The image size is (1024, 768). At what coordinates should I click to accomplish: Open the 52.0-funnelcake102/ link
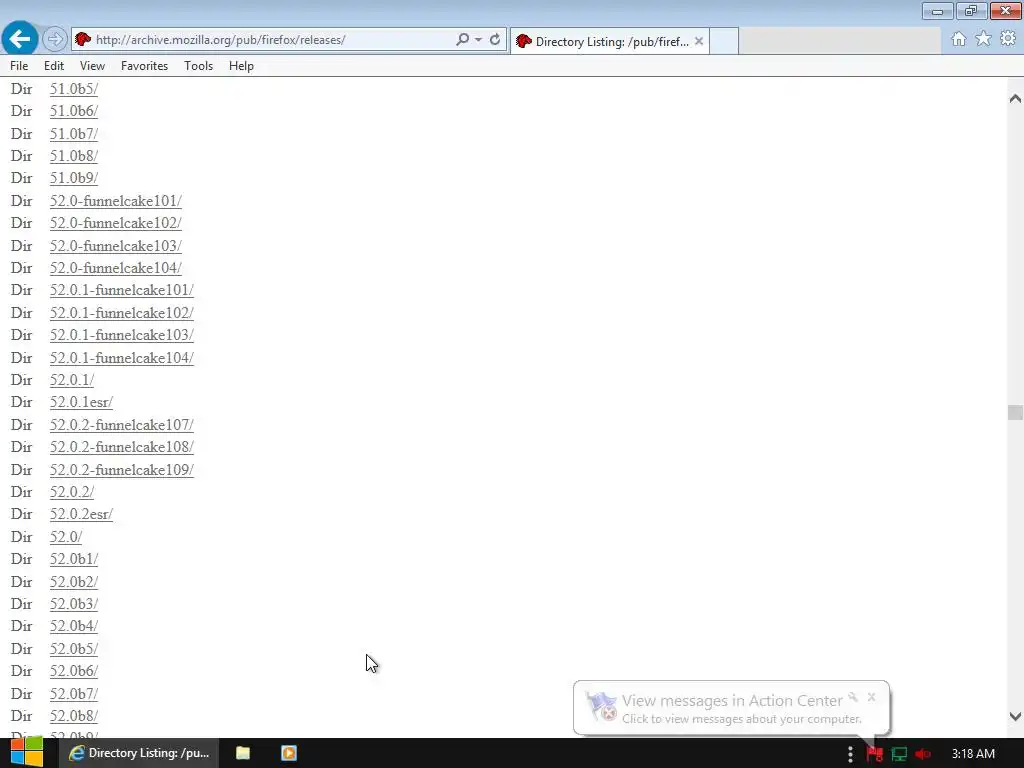(x=116, y=223)
